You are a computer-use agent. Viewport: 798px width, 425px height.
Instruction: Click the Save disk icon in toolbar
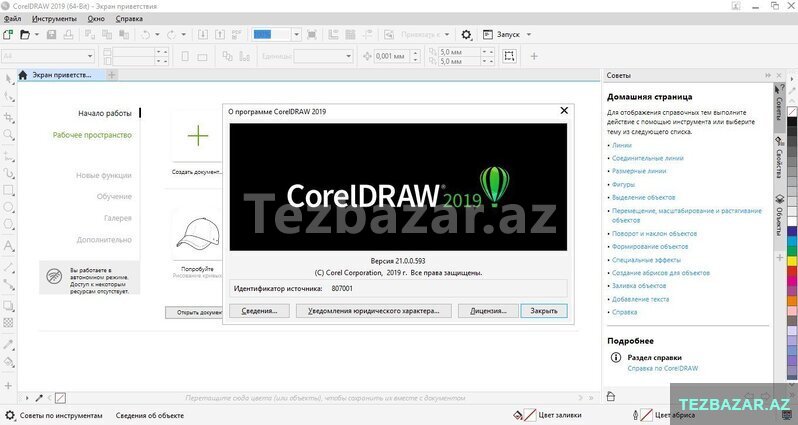coord(51,35)
